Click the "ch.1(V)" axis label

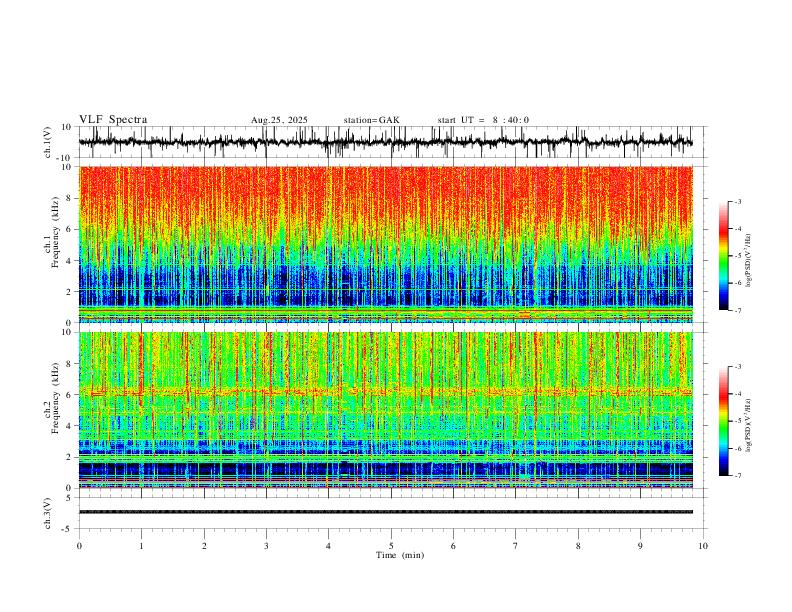(48, 142)
